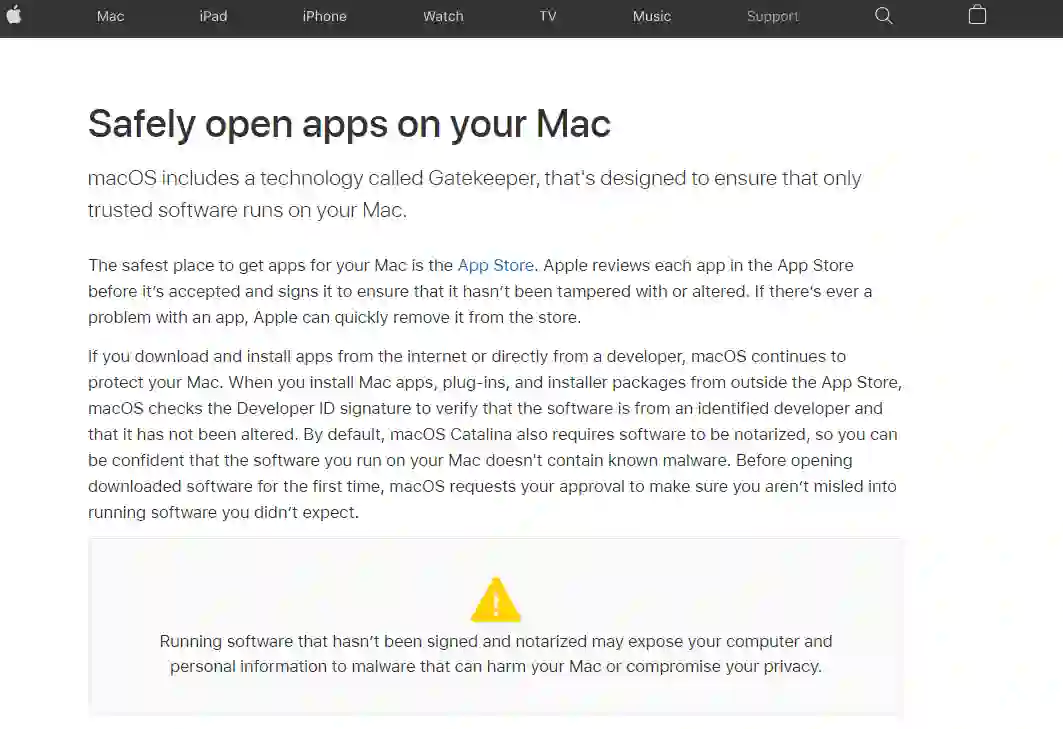Go to the iPad section
Image resolution: width=1063 pixels, height=729 pixels.
click(x=214, y=16)
